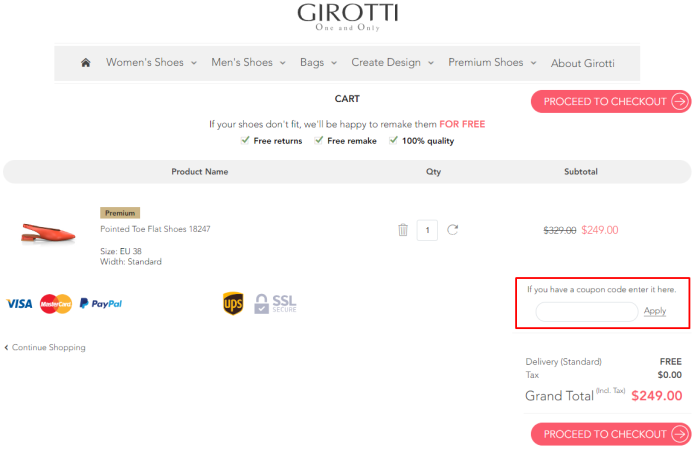Click the Girotti logo at top
Viewport: 700px width, 451px height.
click(348, 17)
